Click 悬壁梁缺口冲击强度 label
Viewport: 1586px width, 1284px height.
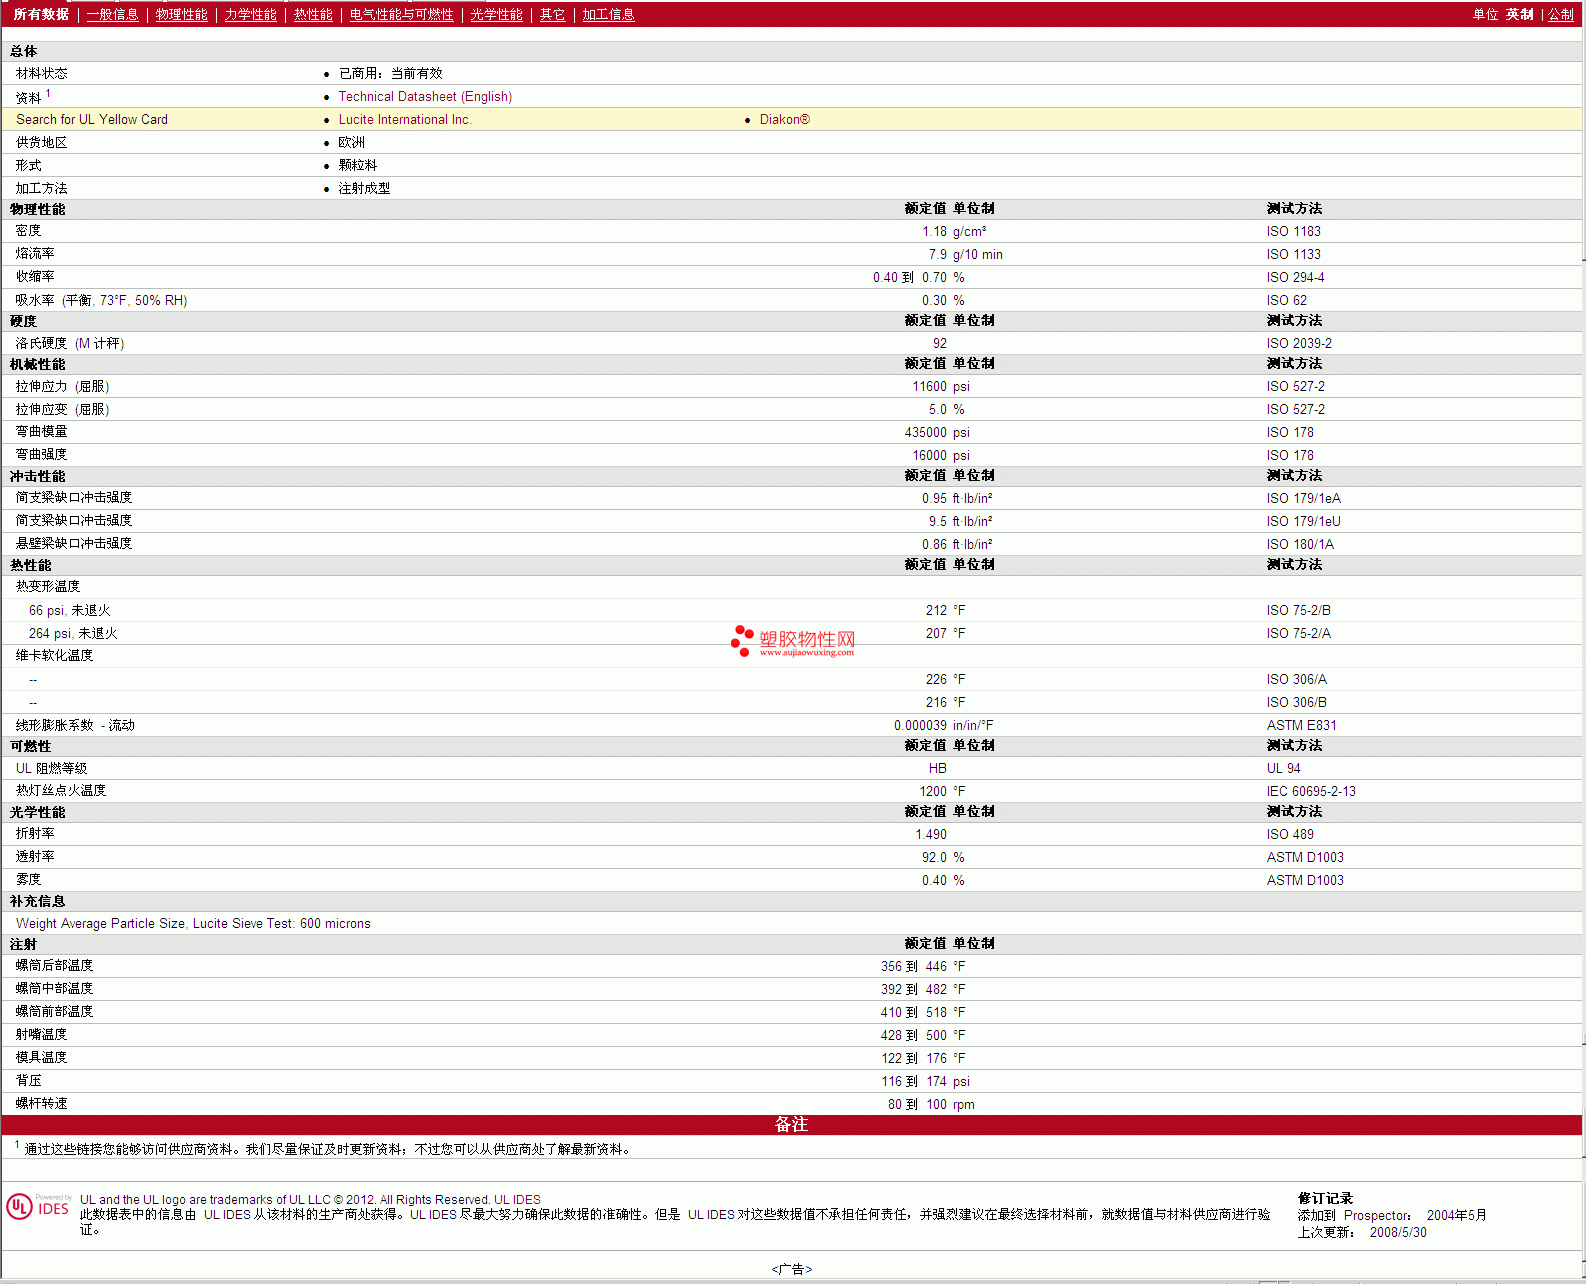point(74,544)
